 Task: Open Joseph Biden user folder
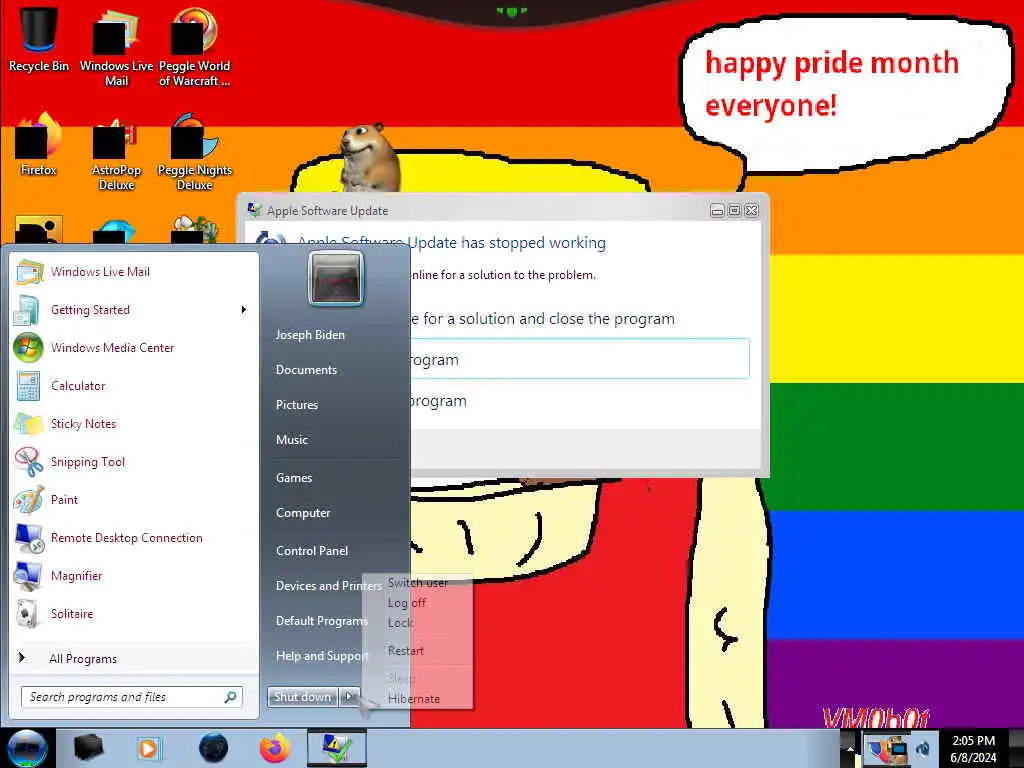(310, 334)
